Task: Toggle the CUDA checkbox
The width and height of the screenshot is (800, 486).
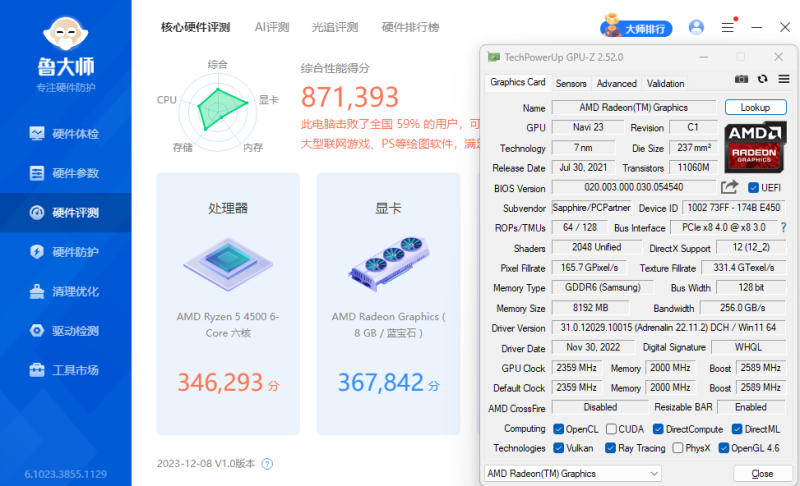Action: pyautogui.click(x=611, y=429)
